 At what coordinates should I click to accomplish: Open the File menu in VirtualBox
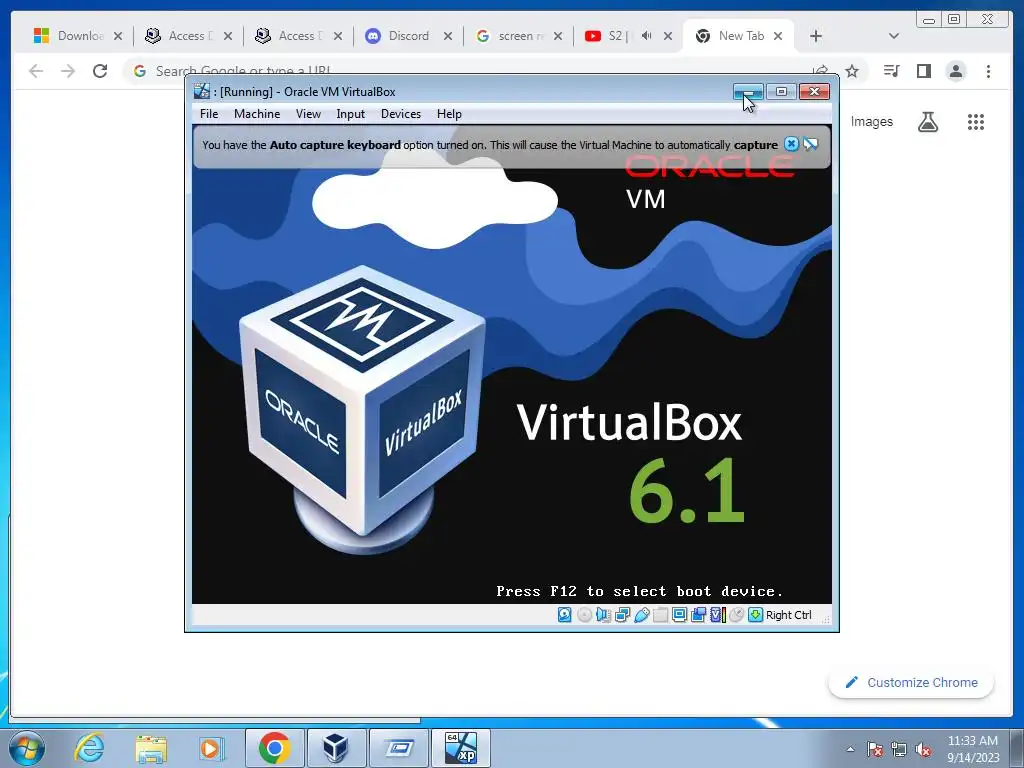tap(209, 114)
